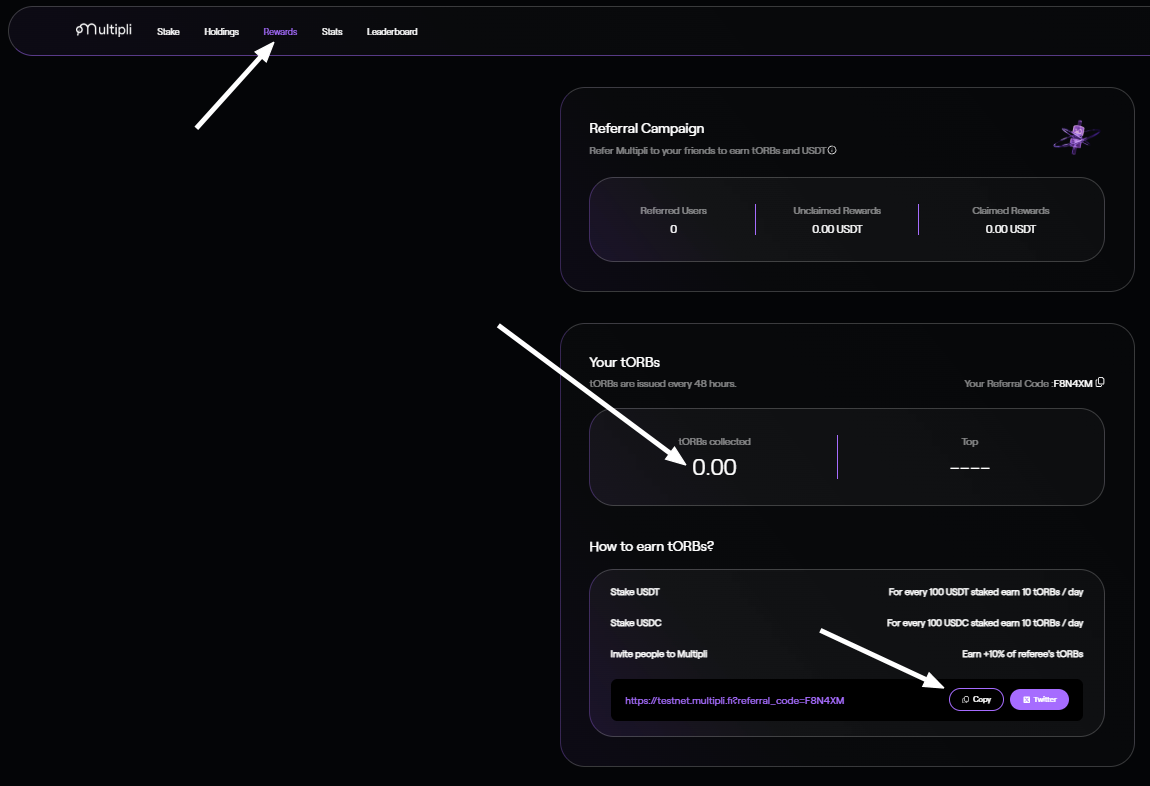The image size is (1150, 786).
Task: Open the Leaderboard page
Action: click(392, 32)
